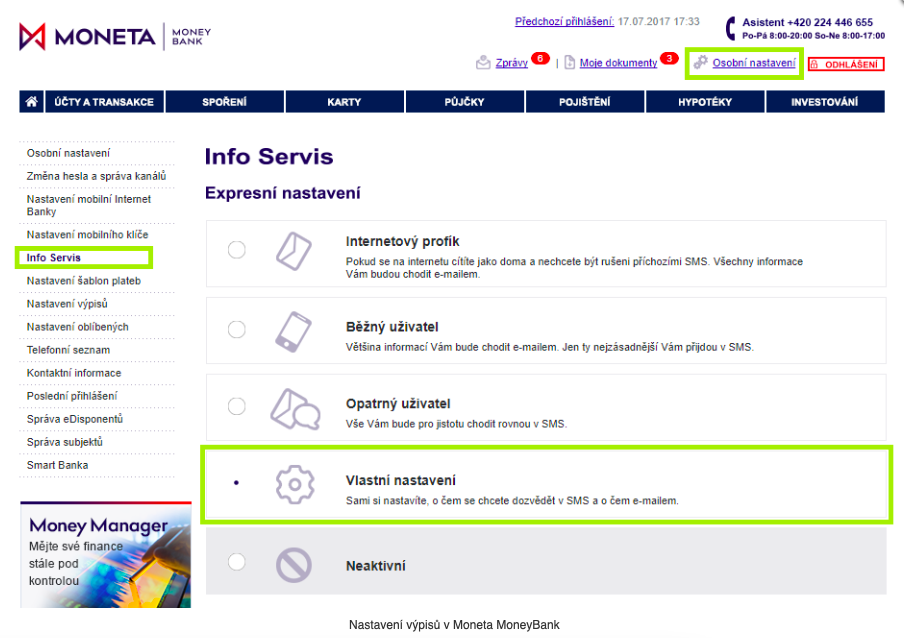904x638 pixels.
Task: Click the phone handset icon near Asistent
Action: click(x=730, y=28)
